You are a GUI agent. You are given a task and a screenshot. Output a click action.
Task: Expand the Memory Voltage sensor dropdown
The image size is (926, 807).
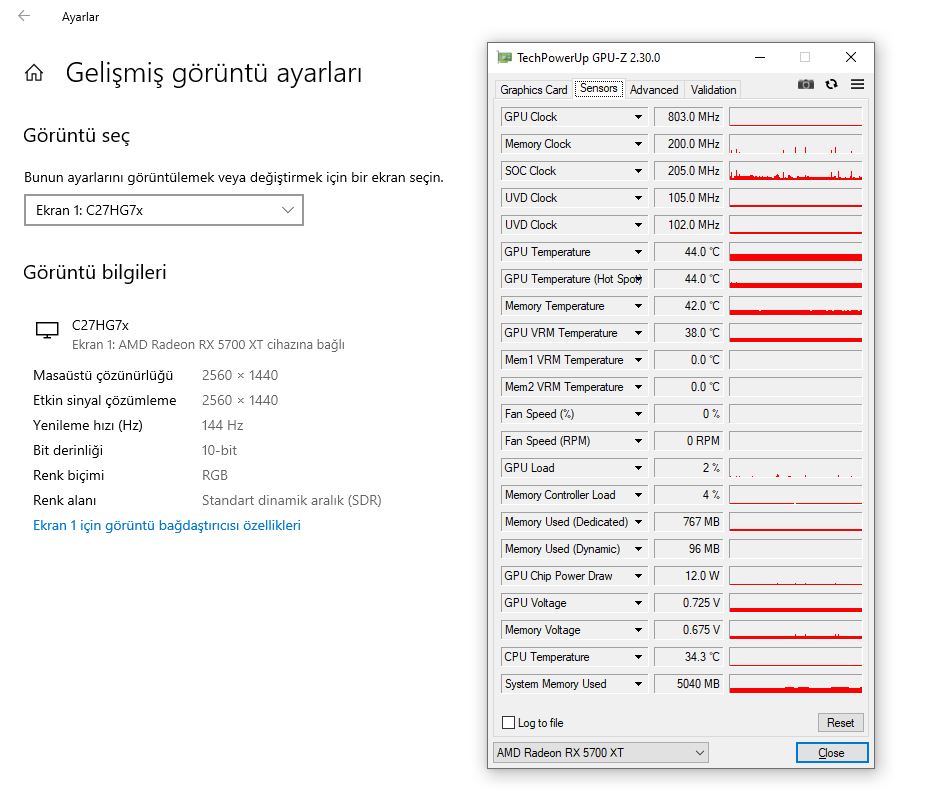(638, 630)
